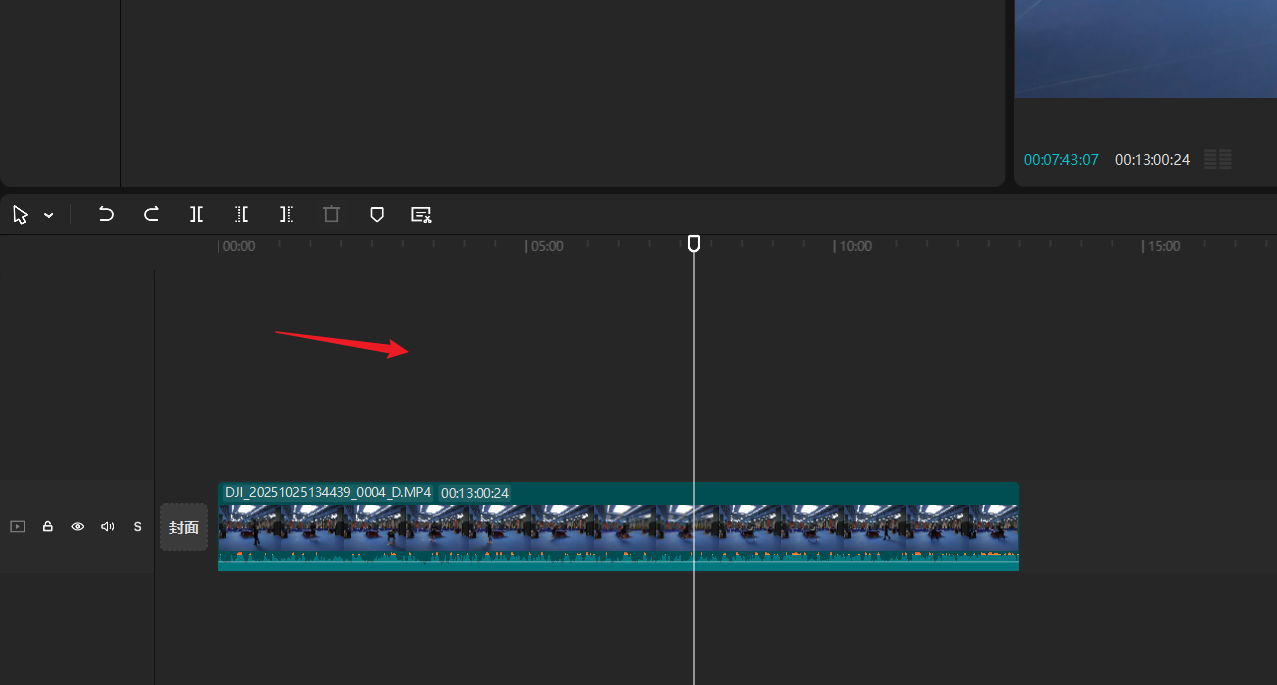The height and width of the screenshot is (685, 1277).
Task: Trim the clip right of the playhead
Action: (x=286, y=214)
